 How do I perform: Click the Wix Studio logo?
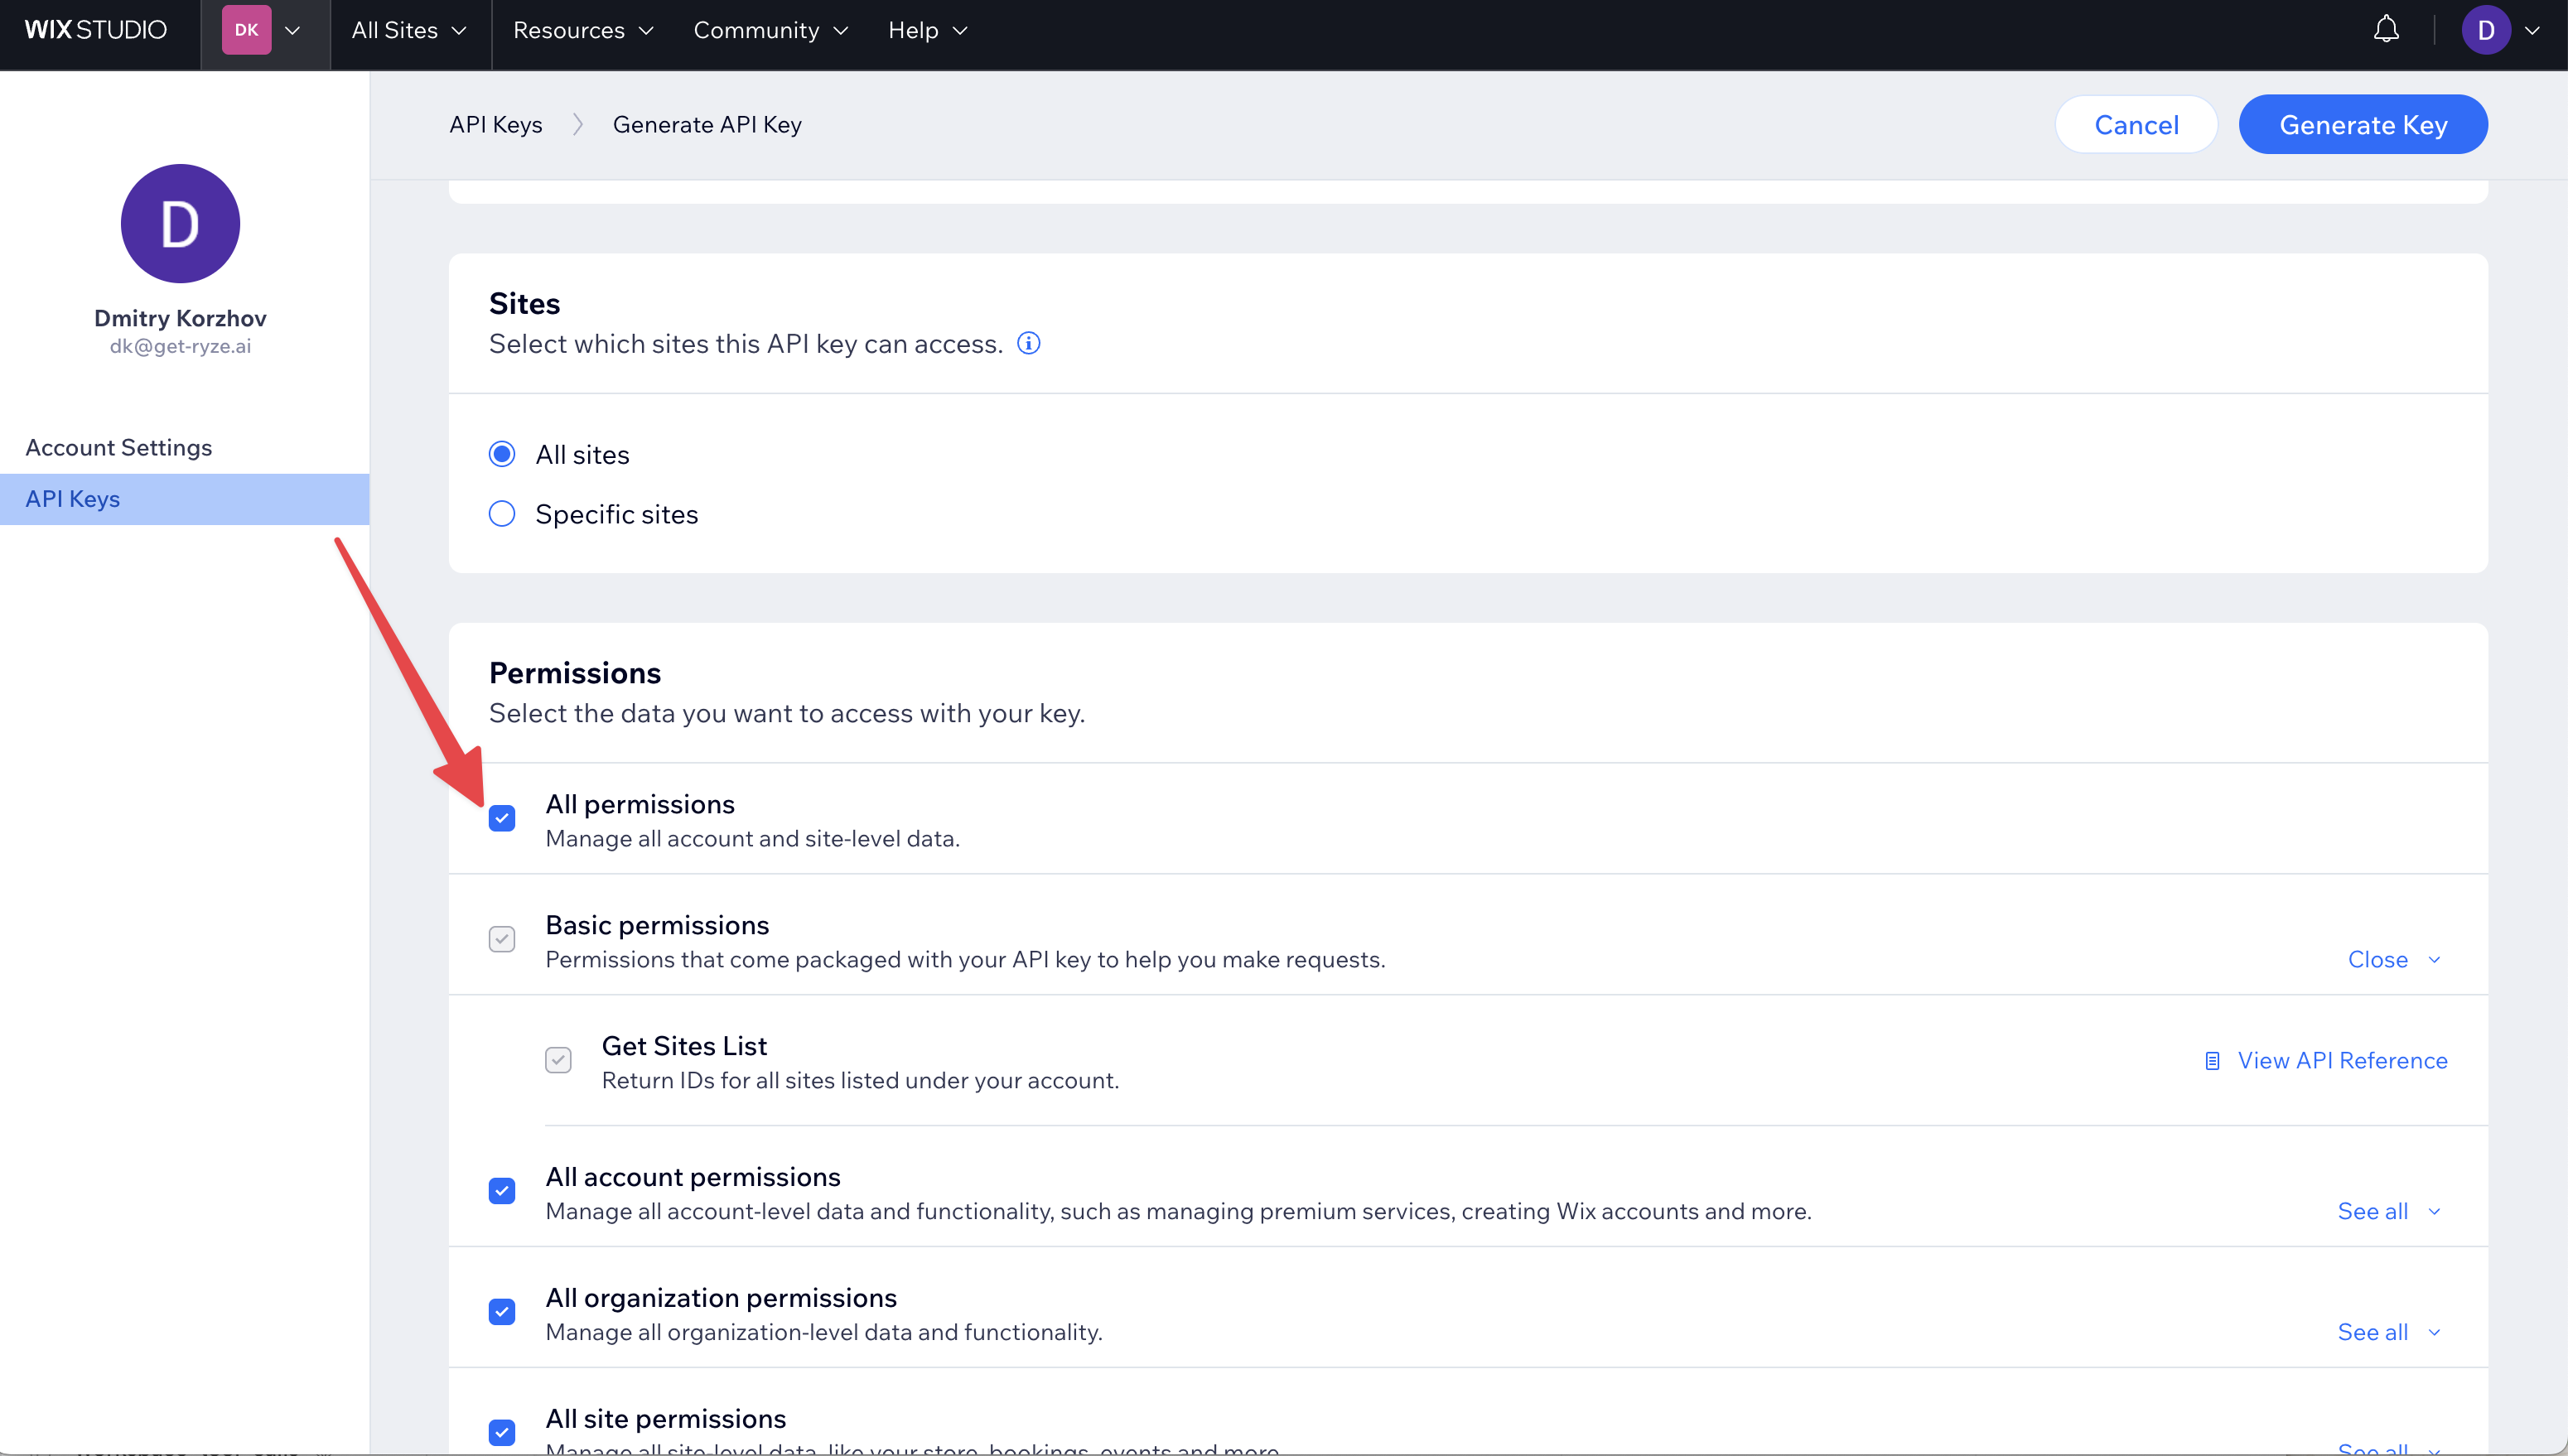[x=96, y=30]
